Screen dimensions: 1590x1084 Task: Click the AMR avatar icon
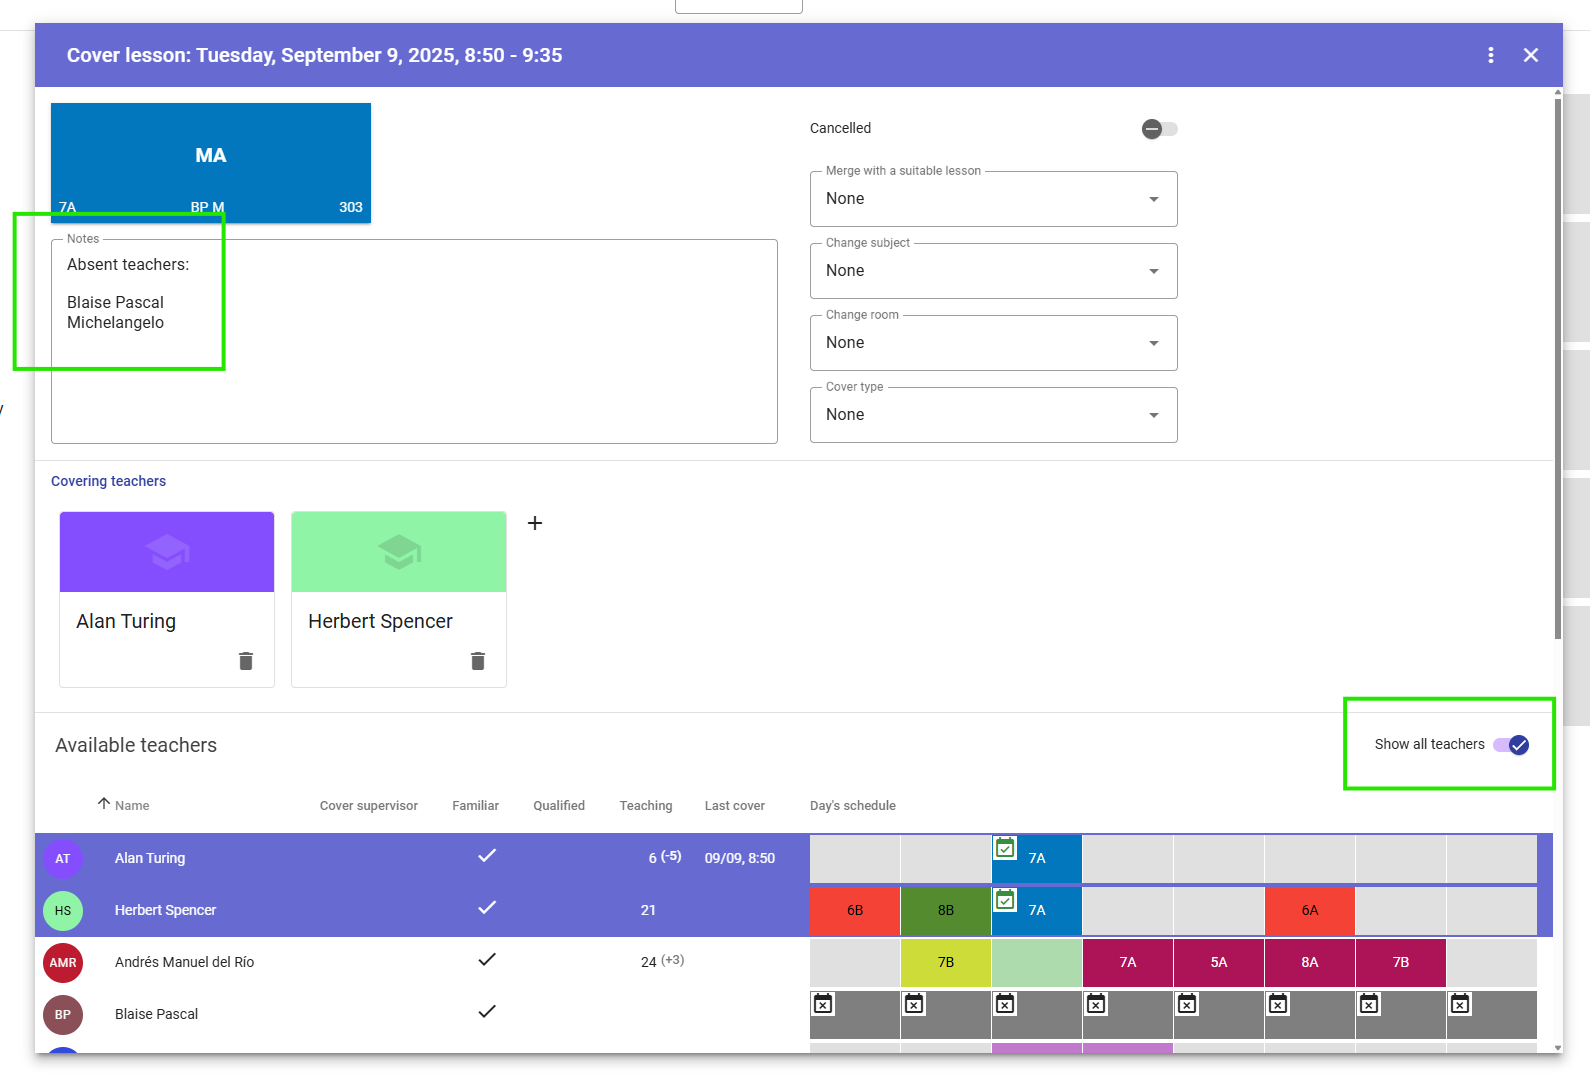(x=63, y=962)
